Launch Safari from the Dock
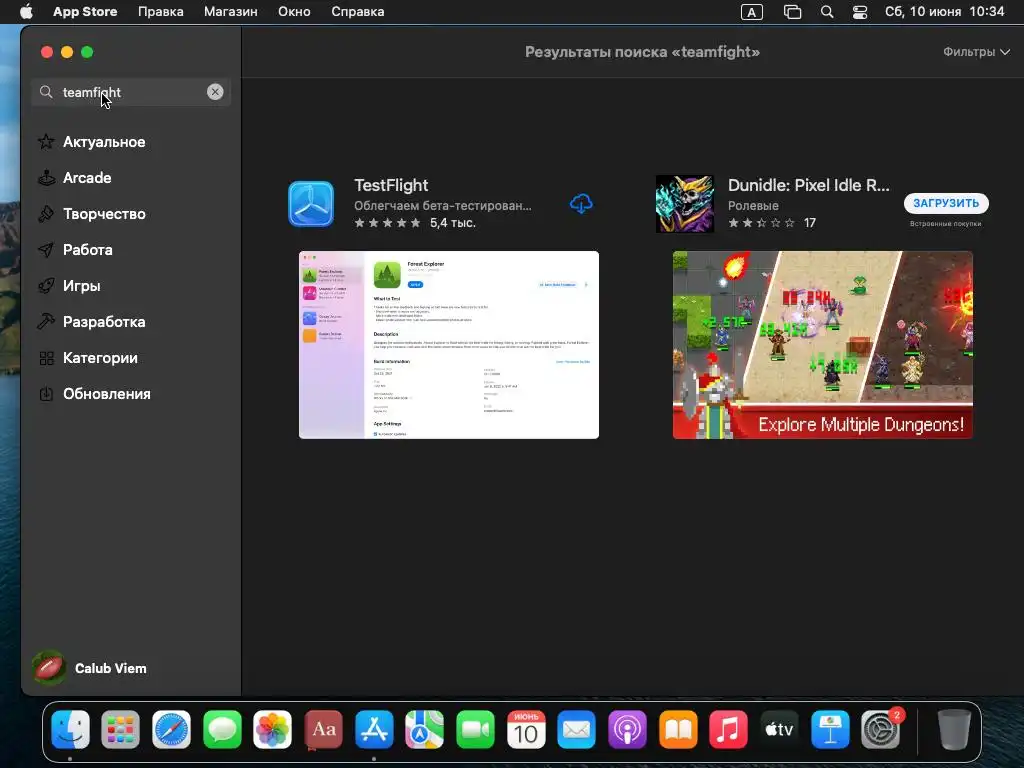The height and width of the screenshot is (768, 1024). [x=171, y=729]
